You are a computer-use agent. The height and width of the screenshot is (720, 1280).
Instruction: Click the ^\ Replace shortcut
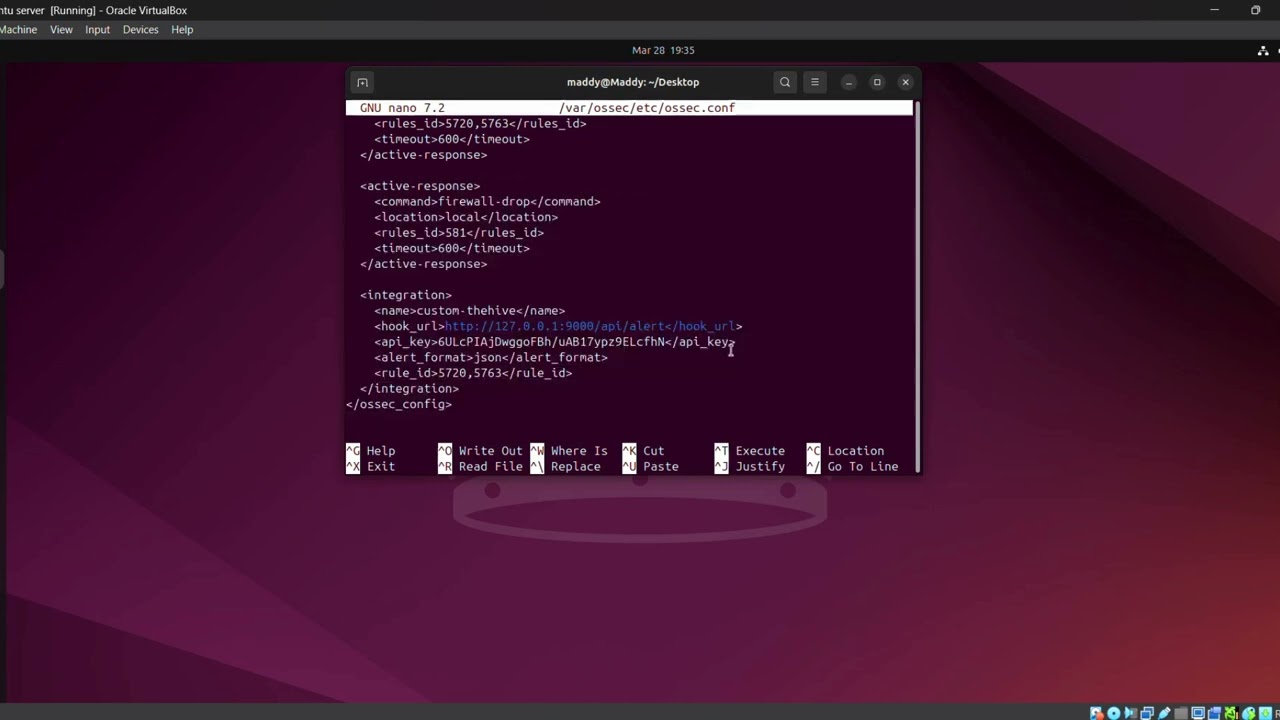[566, 467]
